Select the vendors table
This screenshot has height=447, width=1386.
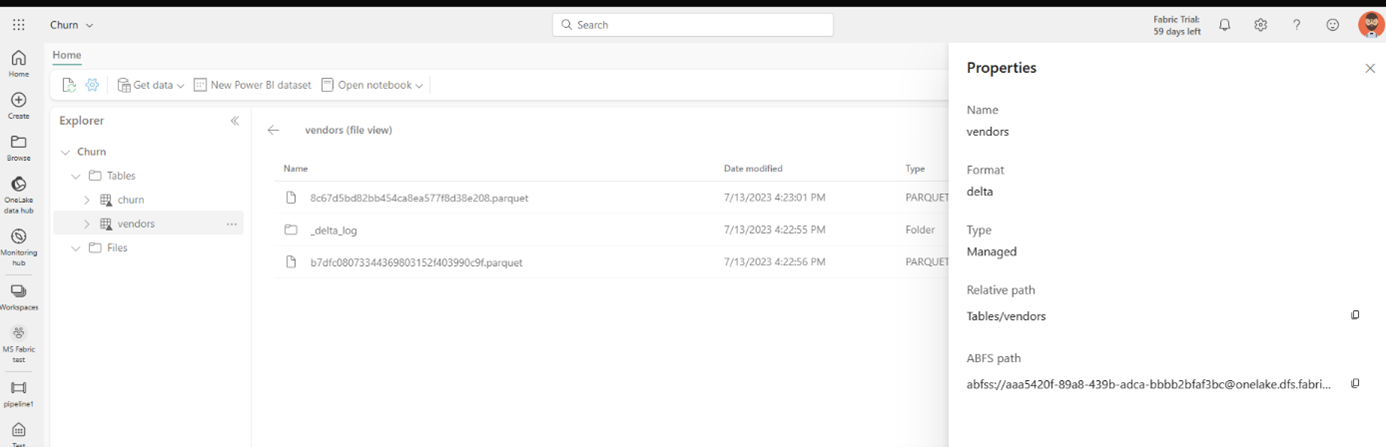(x=135, y=224)
